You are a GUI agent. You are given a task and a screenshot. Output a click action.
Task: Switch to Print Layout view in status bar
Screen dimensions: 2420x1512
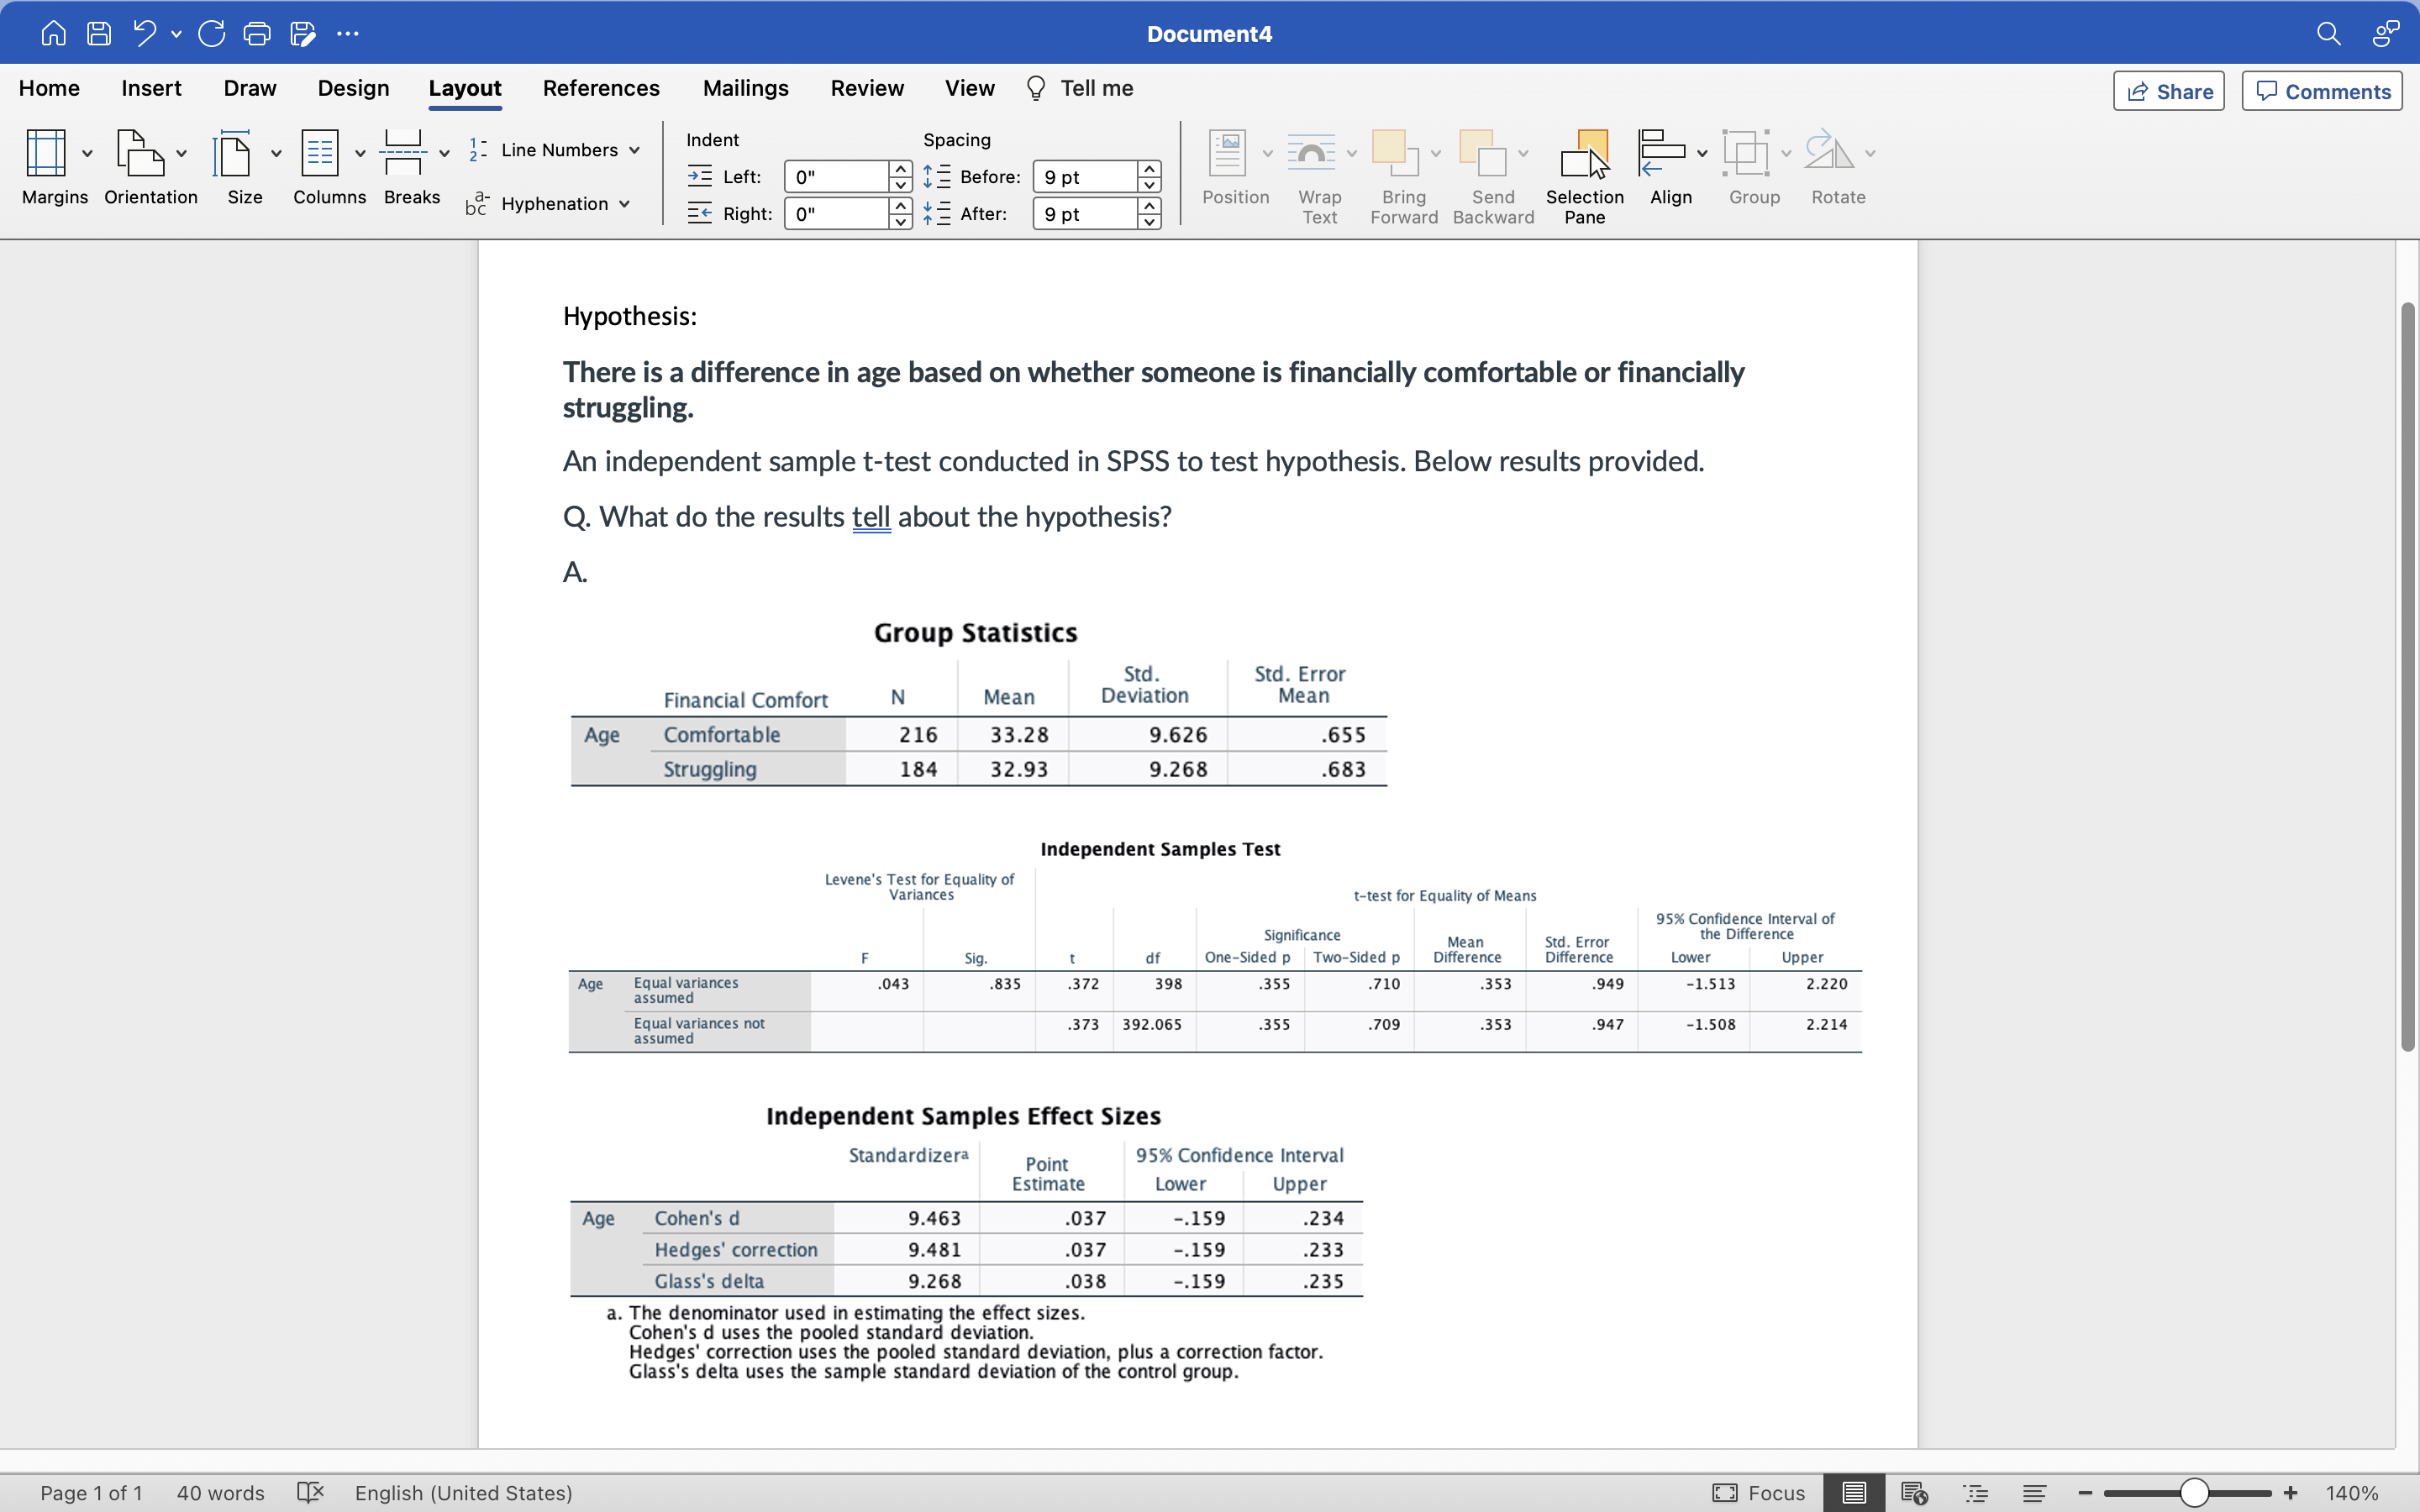1854,1493
